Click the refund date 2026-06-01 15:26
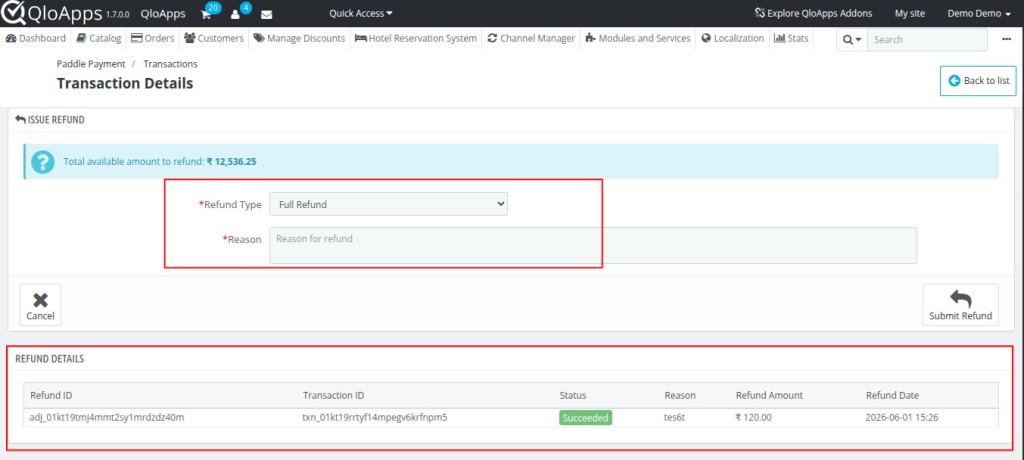Screen dimensions: 1024x460 [902, 418]
